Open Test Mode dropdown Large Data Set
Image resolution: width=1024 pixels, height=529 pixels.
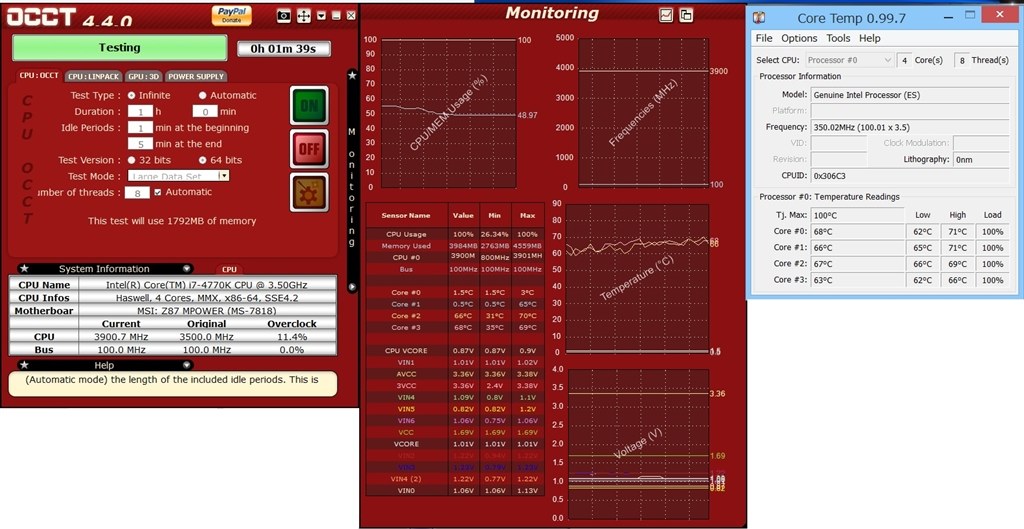click(178, 176)
